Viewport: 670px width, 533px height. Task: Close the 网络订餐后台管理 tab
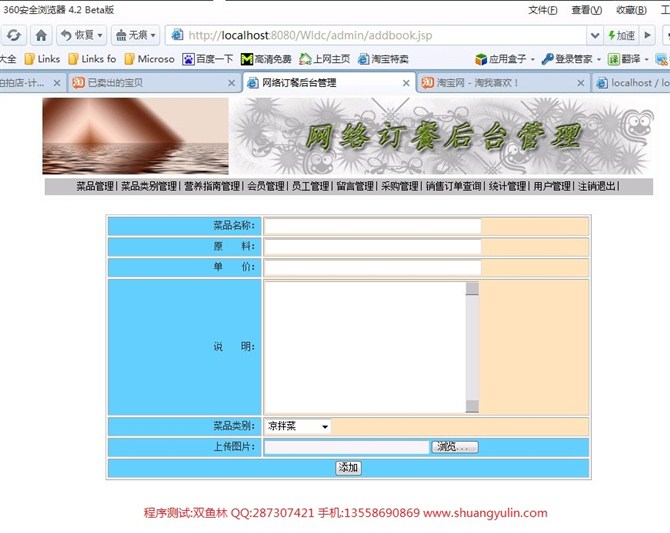tap(406, 83)
